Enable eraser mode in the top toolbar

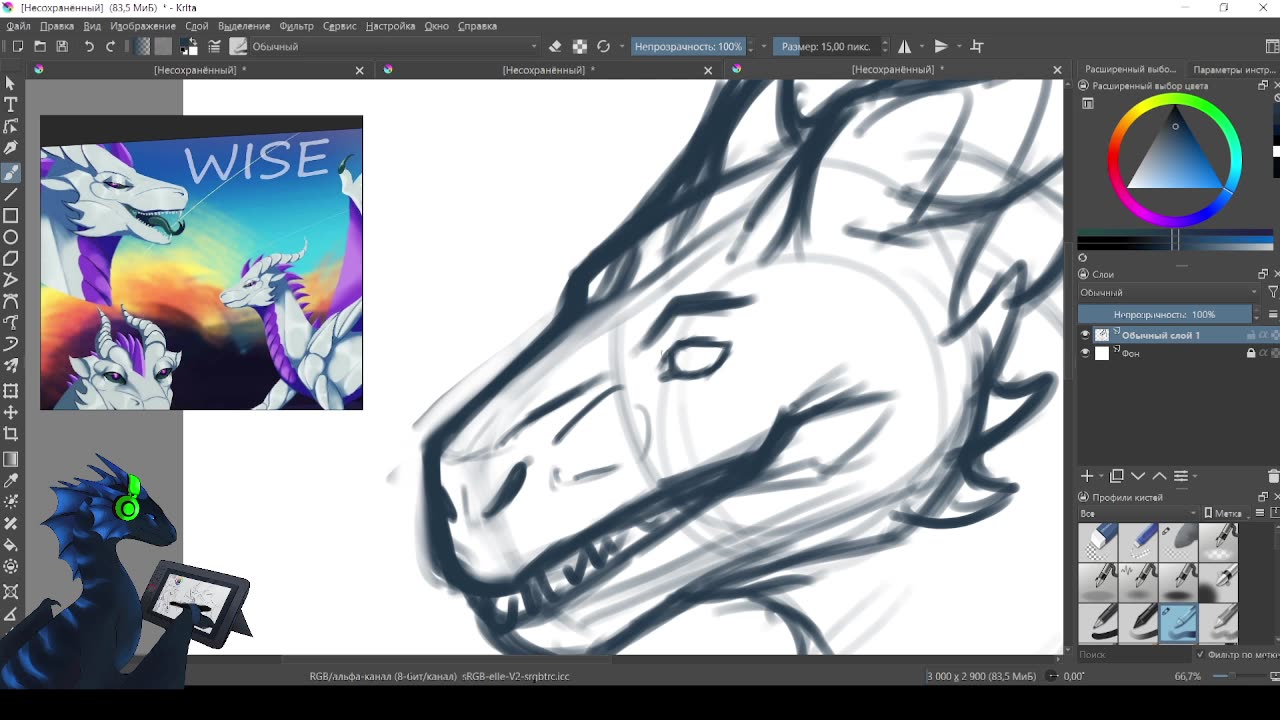coord(555,46)
